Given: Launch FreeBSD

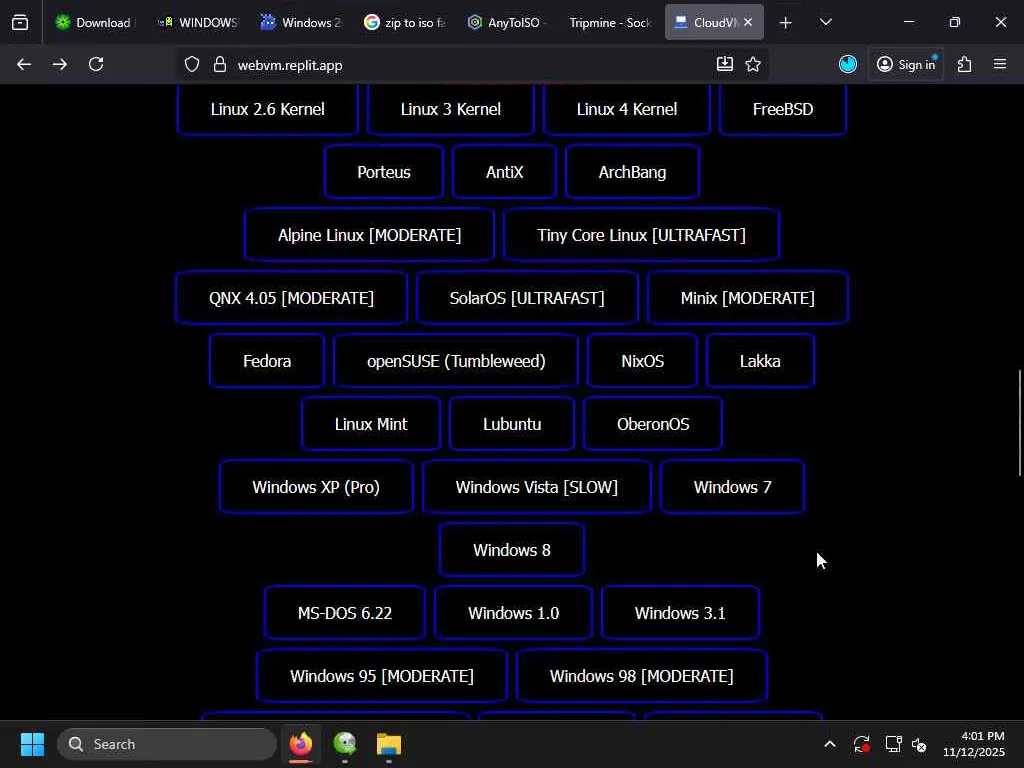Looking at the screenshot, I should click(x=783, y=109).
